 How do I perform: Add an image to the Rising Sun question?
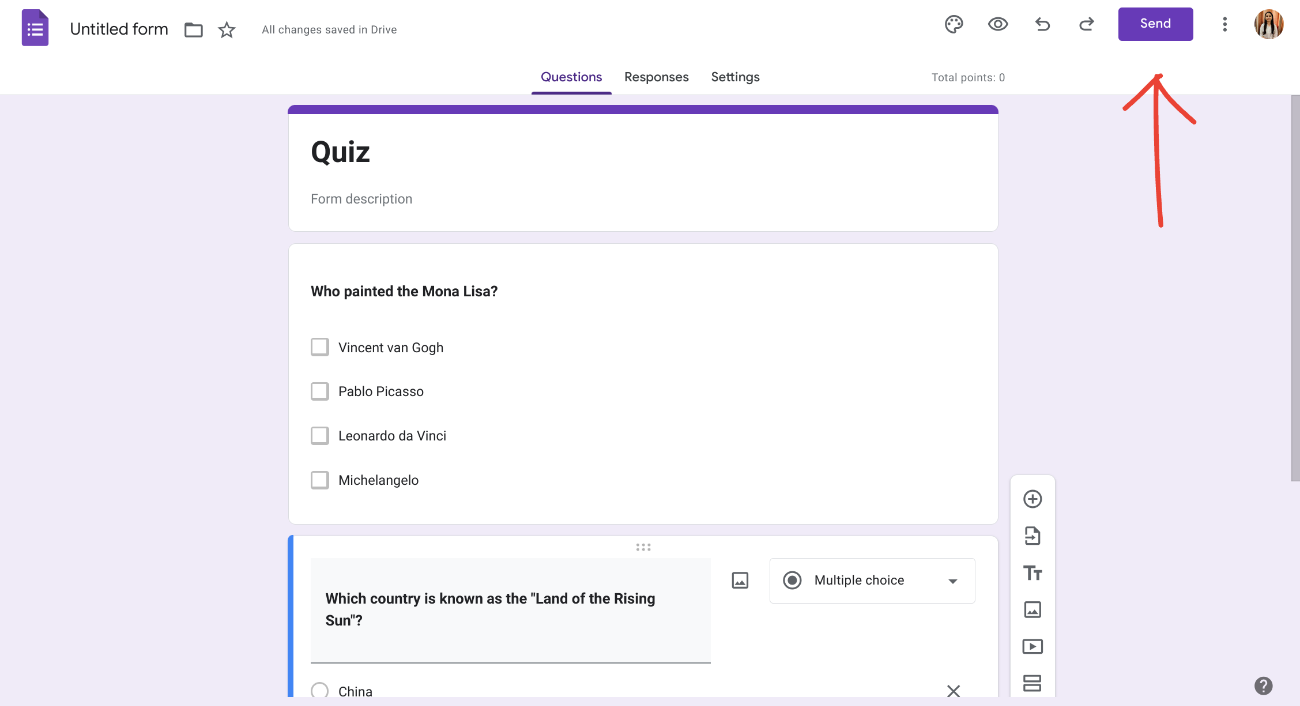739,580
